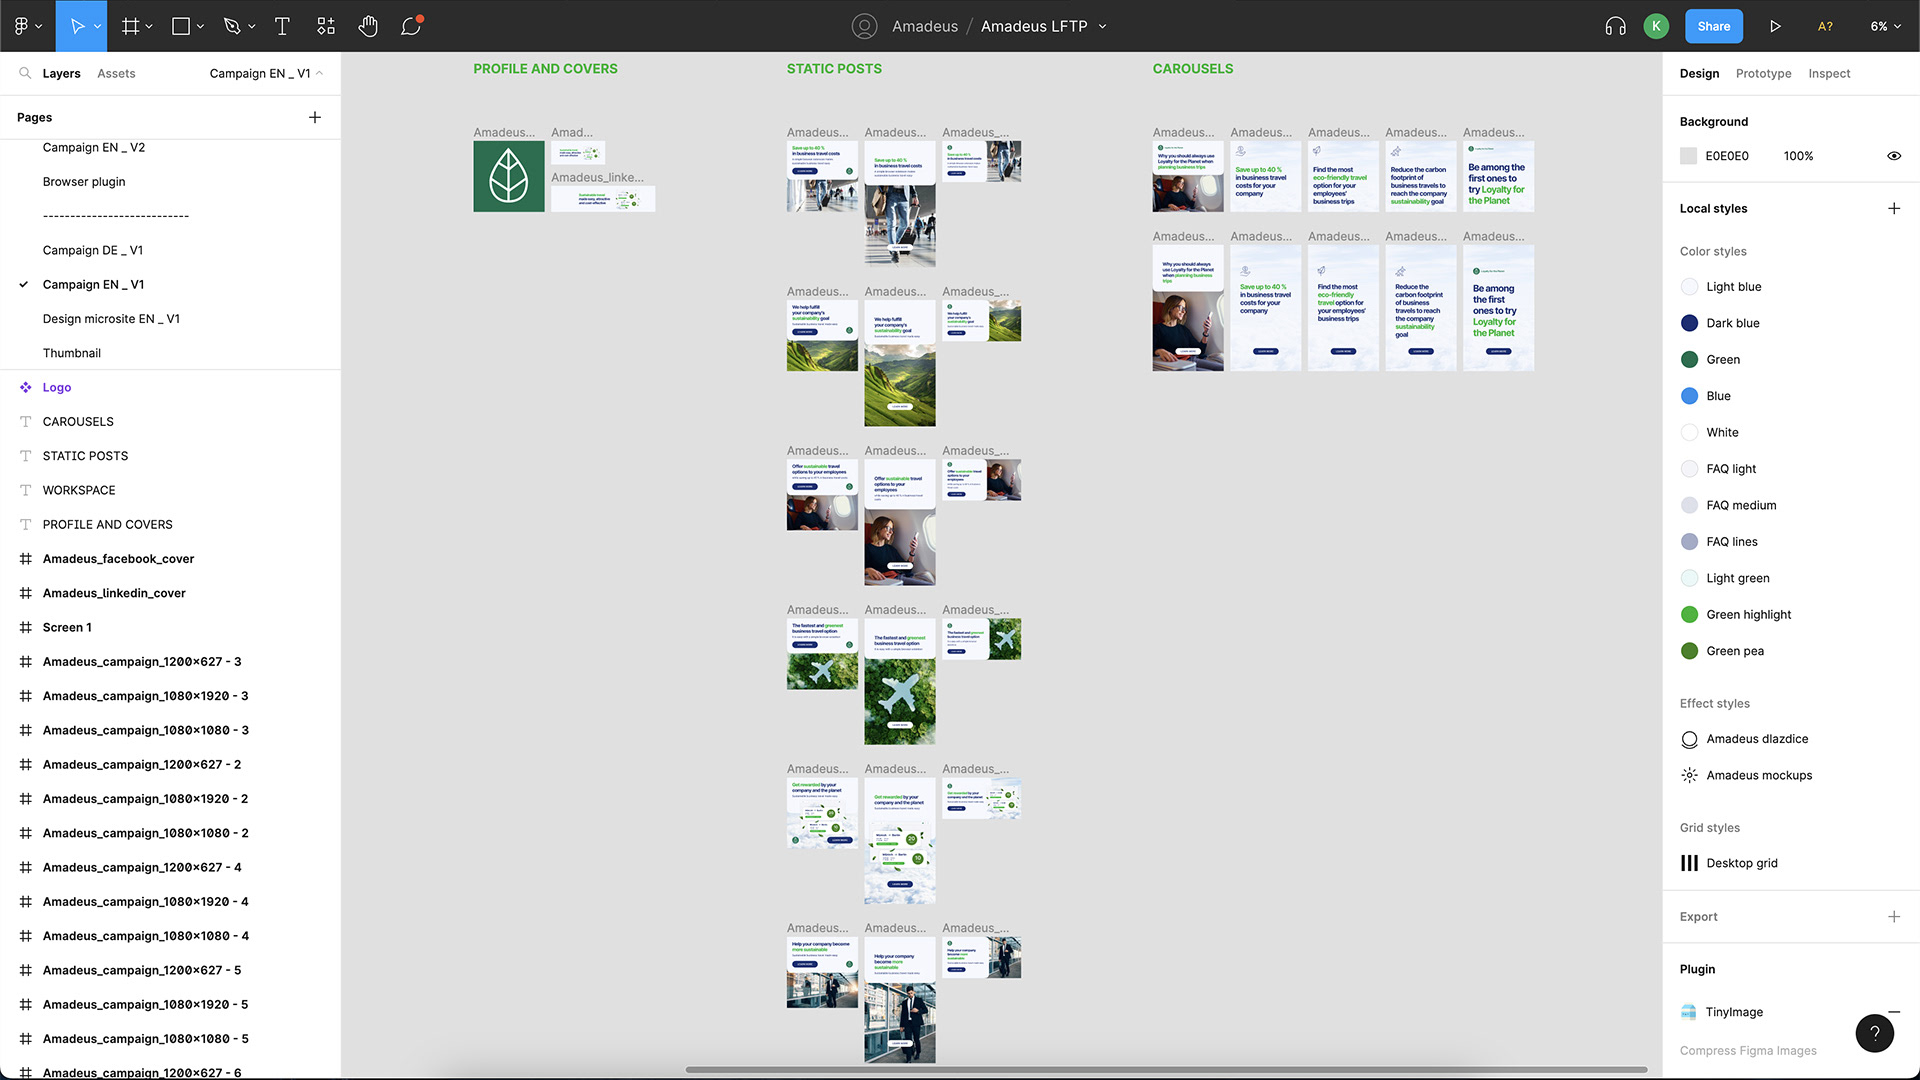This screenshot has height=1080, width=1920.
Task: Click the headphones audio conversation icon
Action: [x=1615, y=27]
